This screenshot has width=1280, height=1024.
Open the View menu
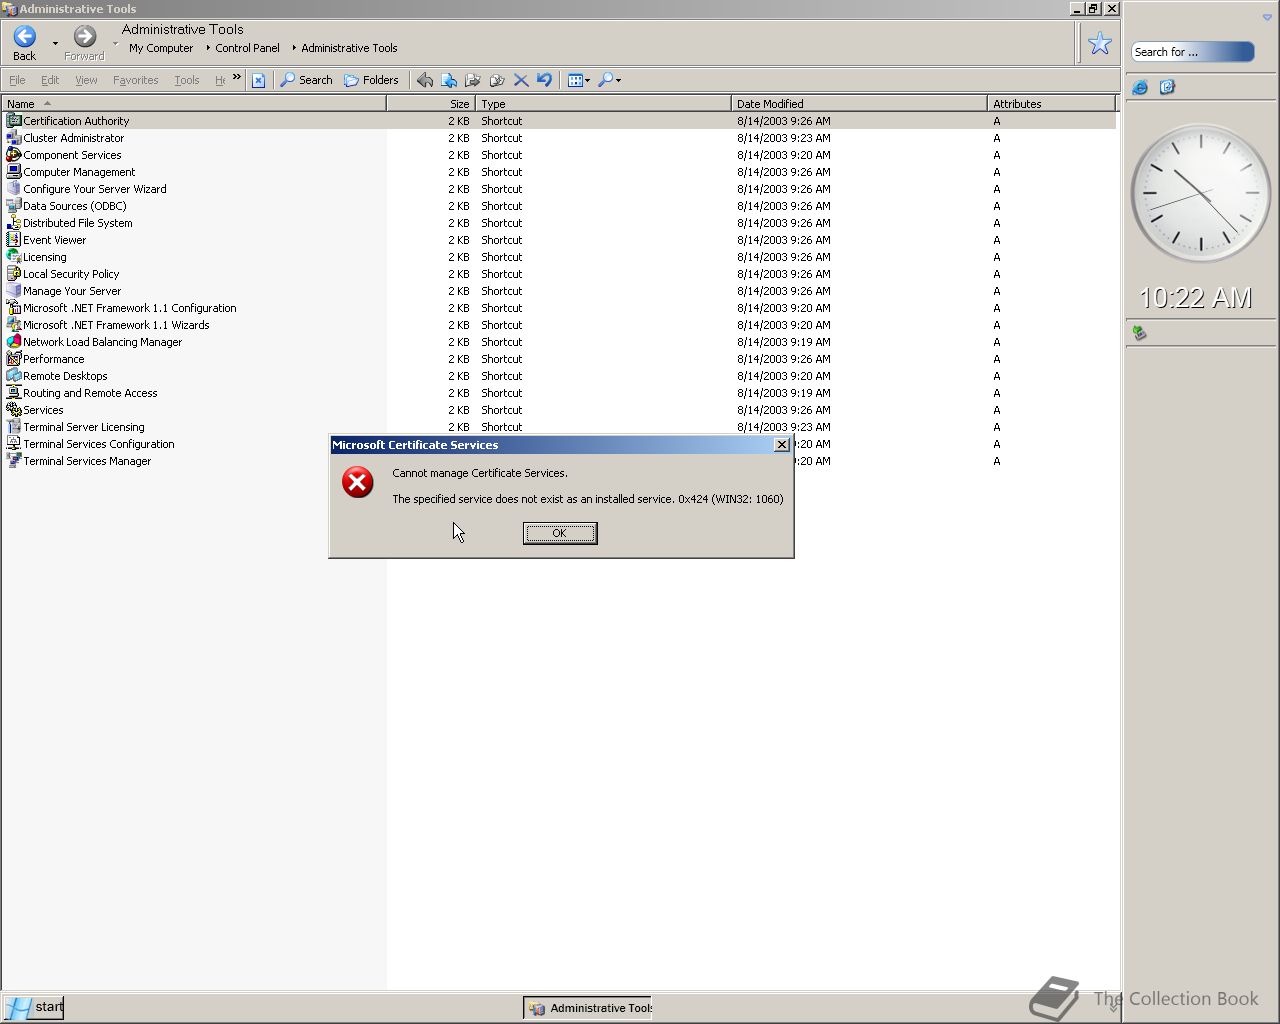point(86,80)
